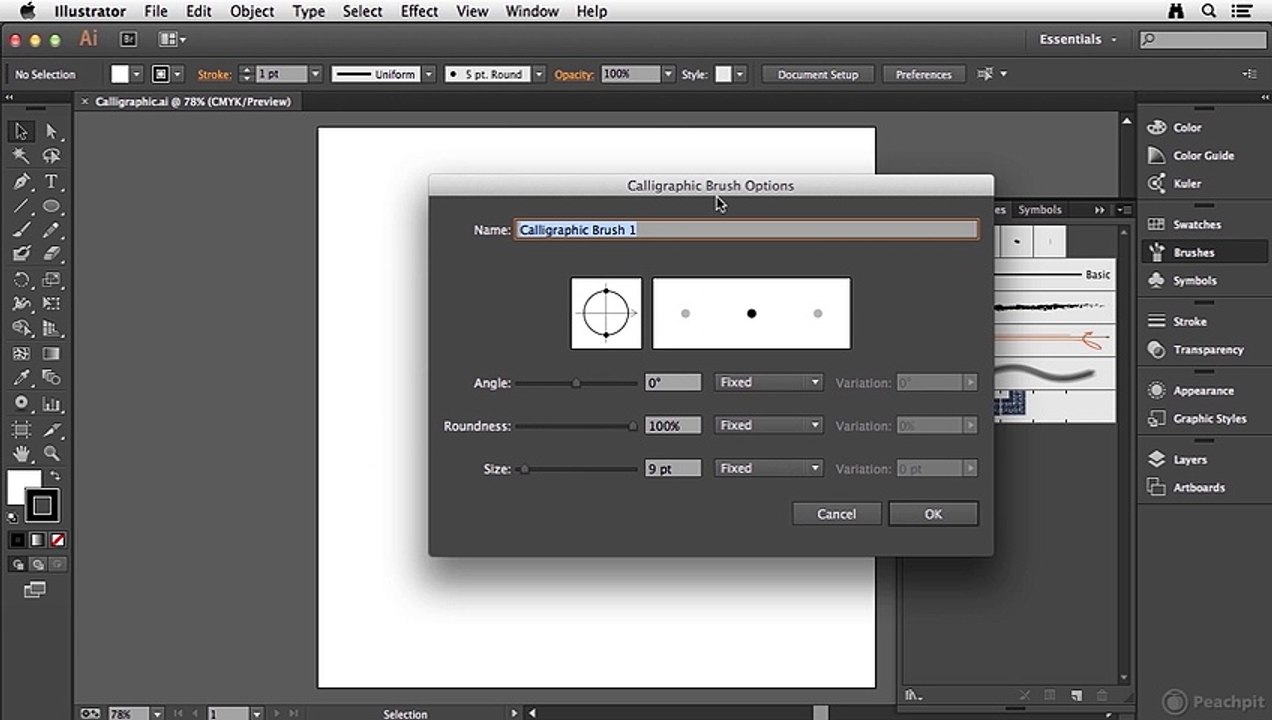Open the Uniform stroke profile dropdown
1272x720 pixels.
[x=428, y=74]
